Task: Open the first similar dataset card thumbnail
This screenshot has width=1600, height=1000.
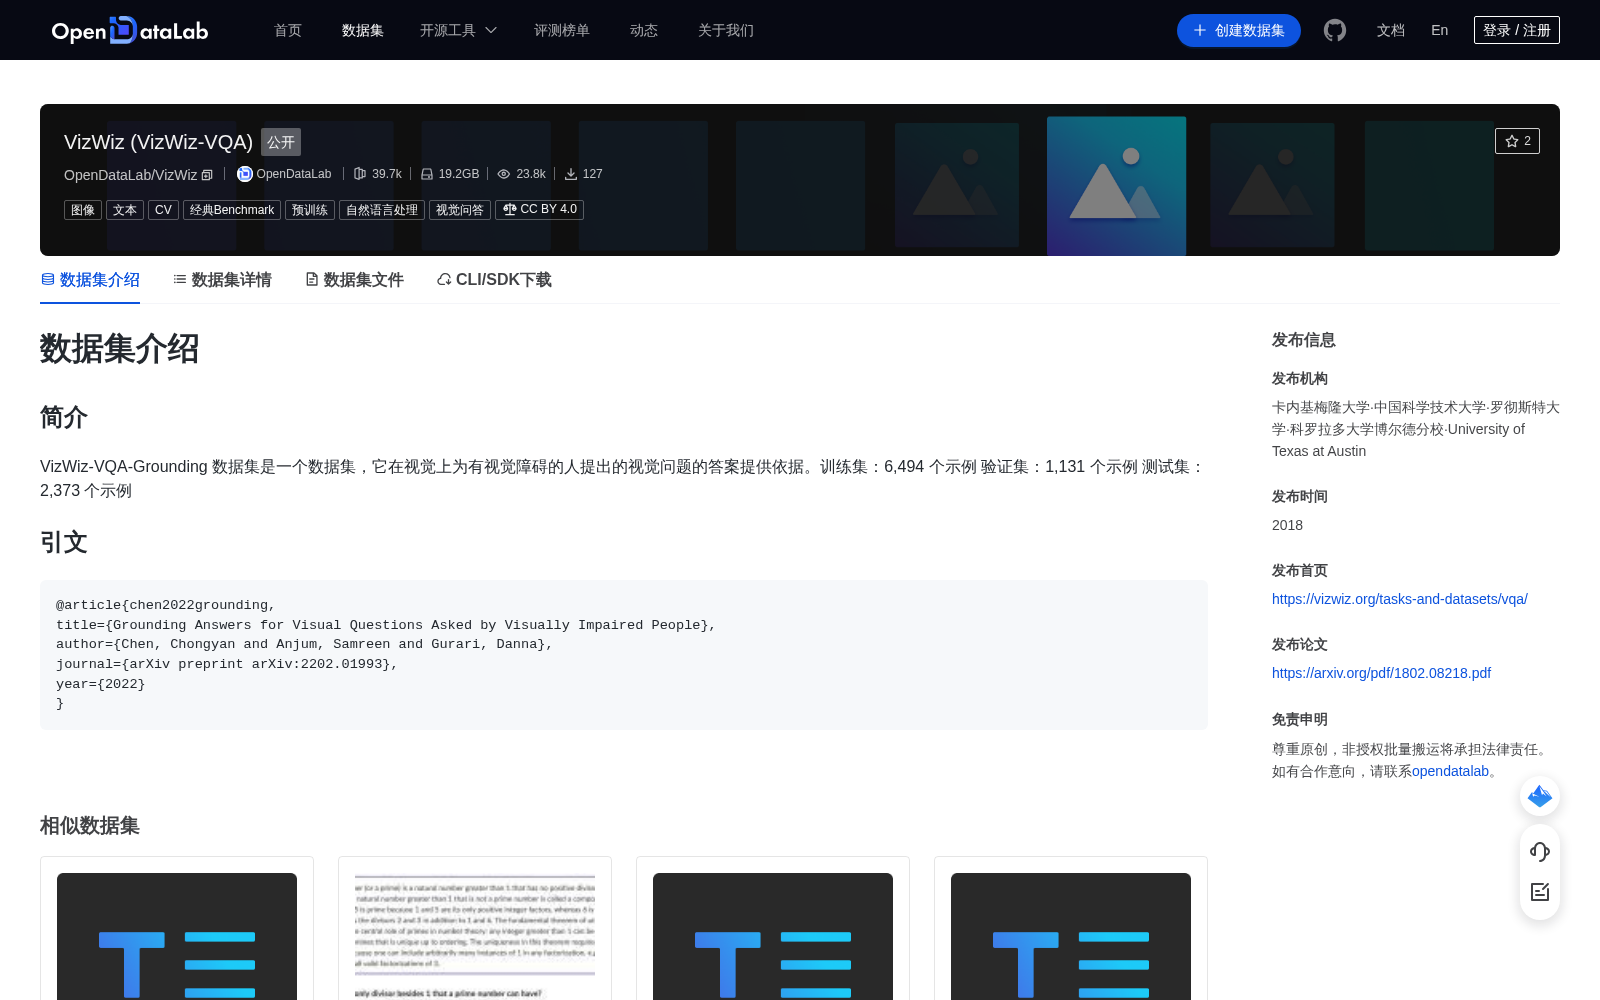Action: tap(177, 936)
